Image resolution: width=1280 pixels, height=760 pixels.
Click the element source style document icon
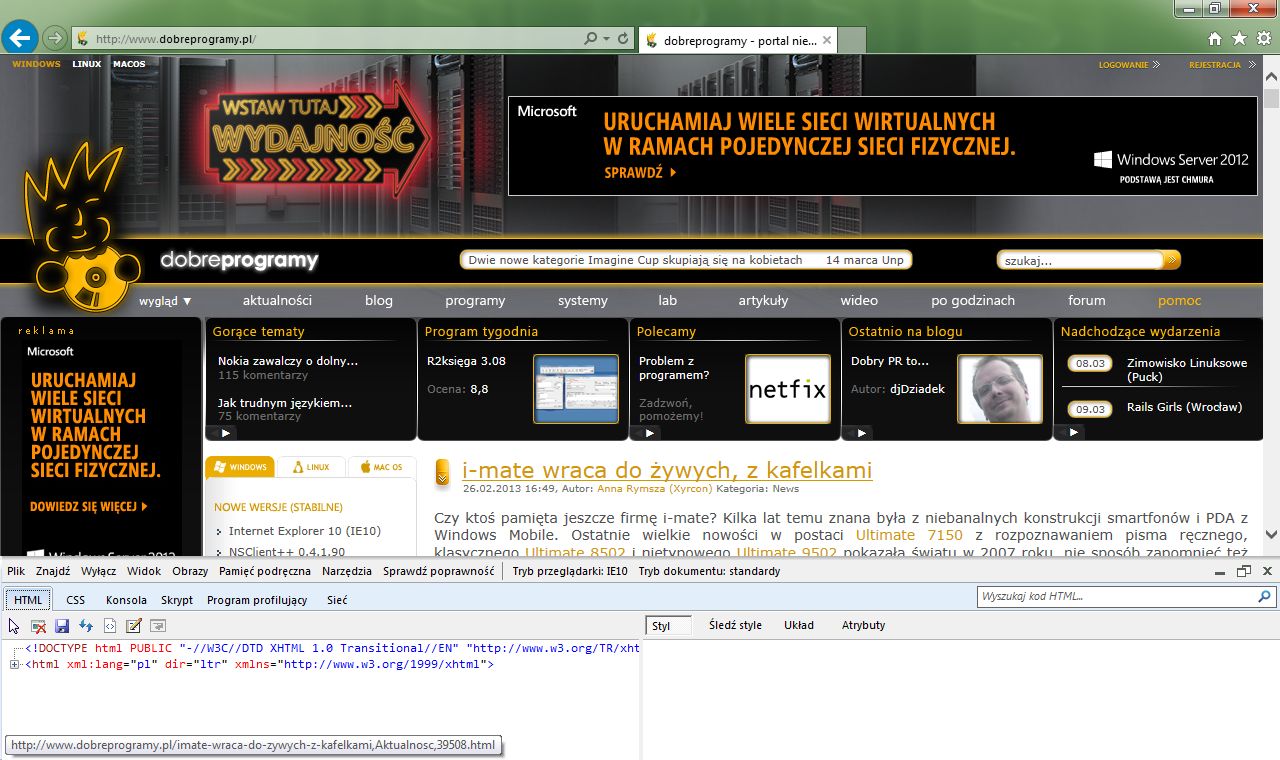point(110,626)
